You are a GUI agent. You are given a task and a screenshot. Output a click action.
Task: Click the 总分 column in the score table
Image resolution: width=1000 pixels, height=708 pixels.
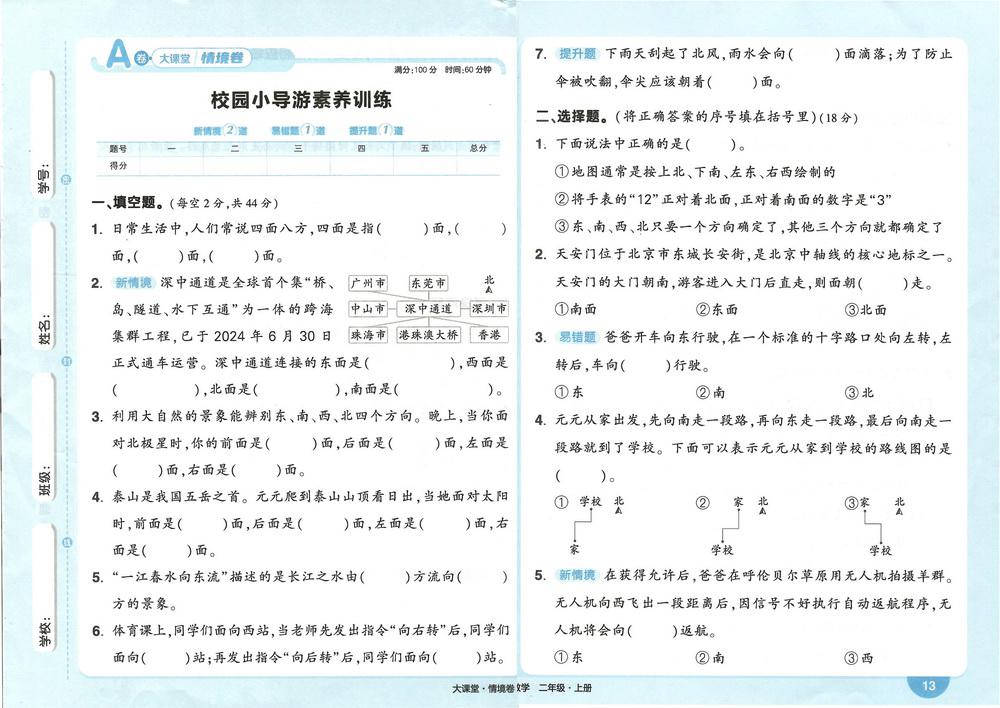tap(477, 148)
